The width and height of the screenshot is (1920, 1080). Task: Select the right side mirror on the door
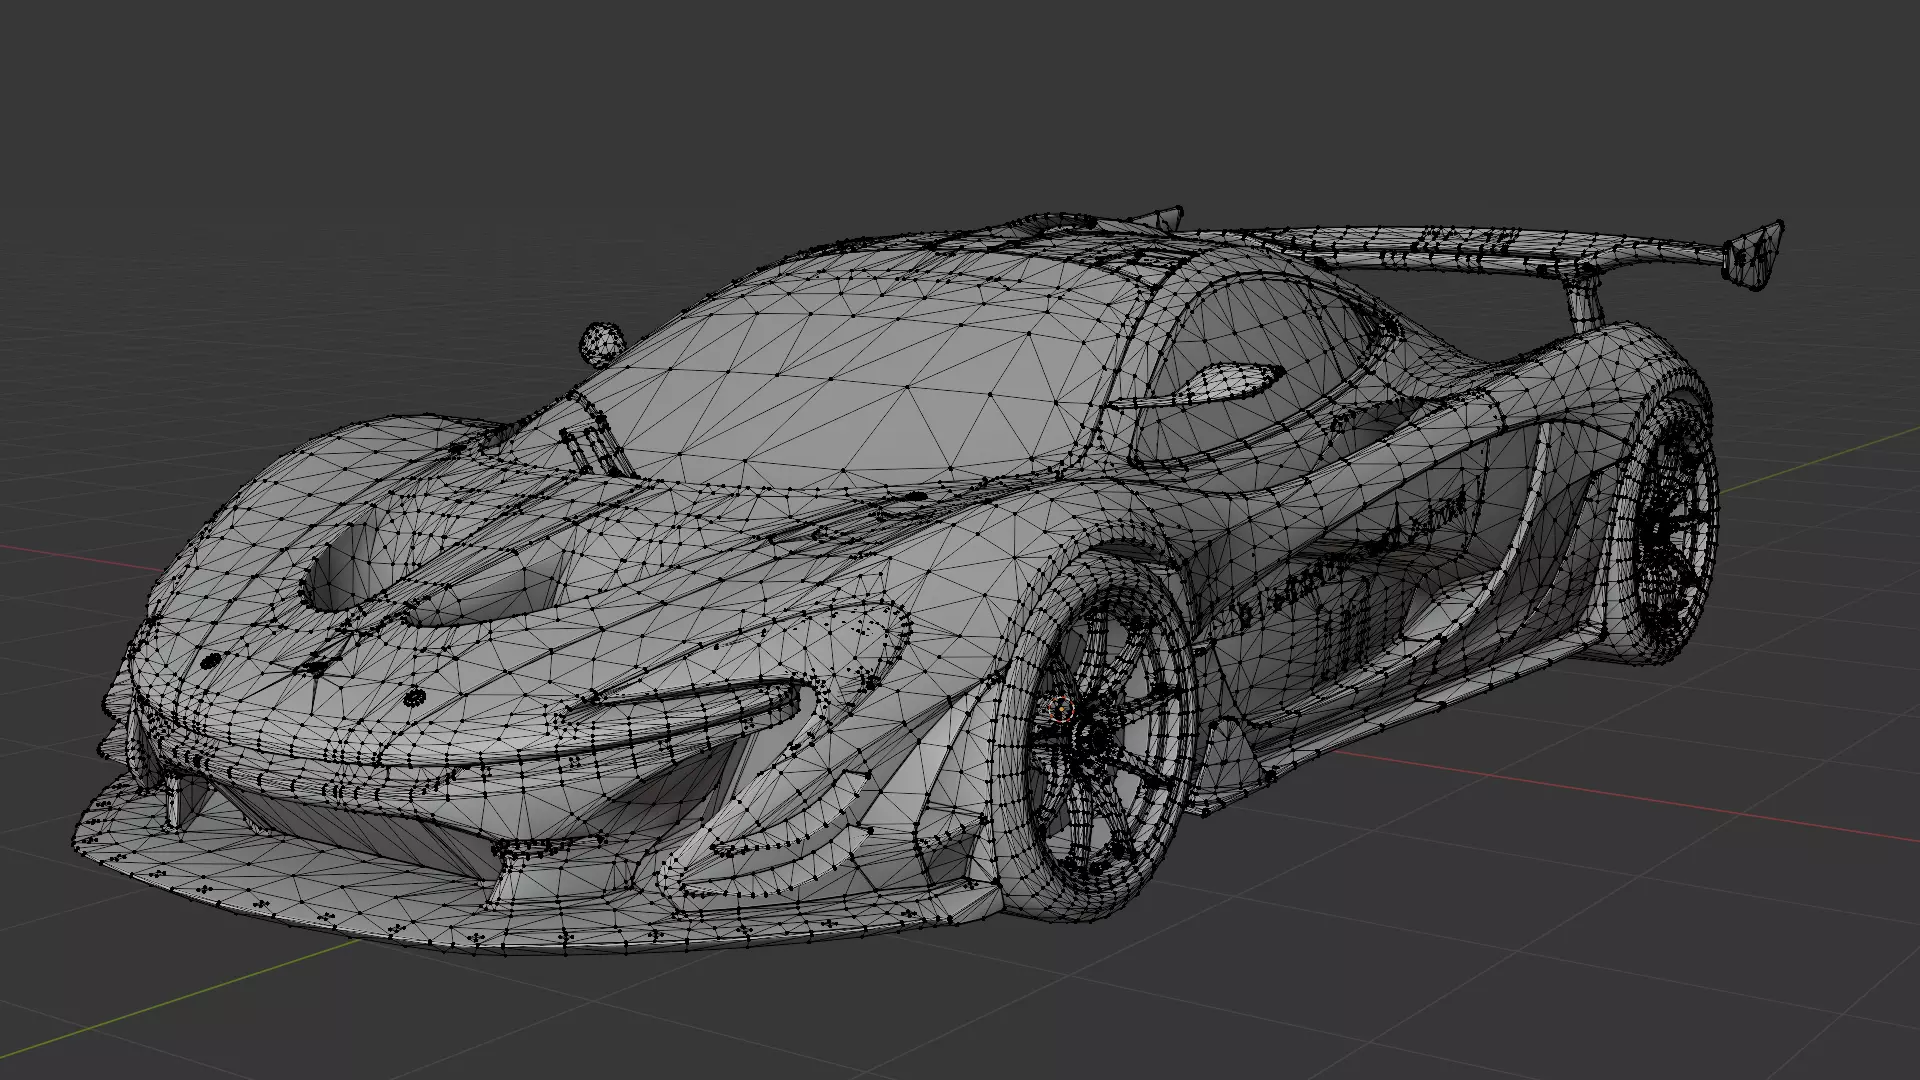coord(1230,382)
